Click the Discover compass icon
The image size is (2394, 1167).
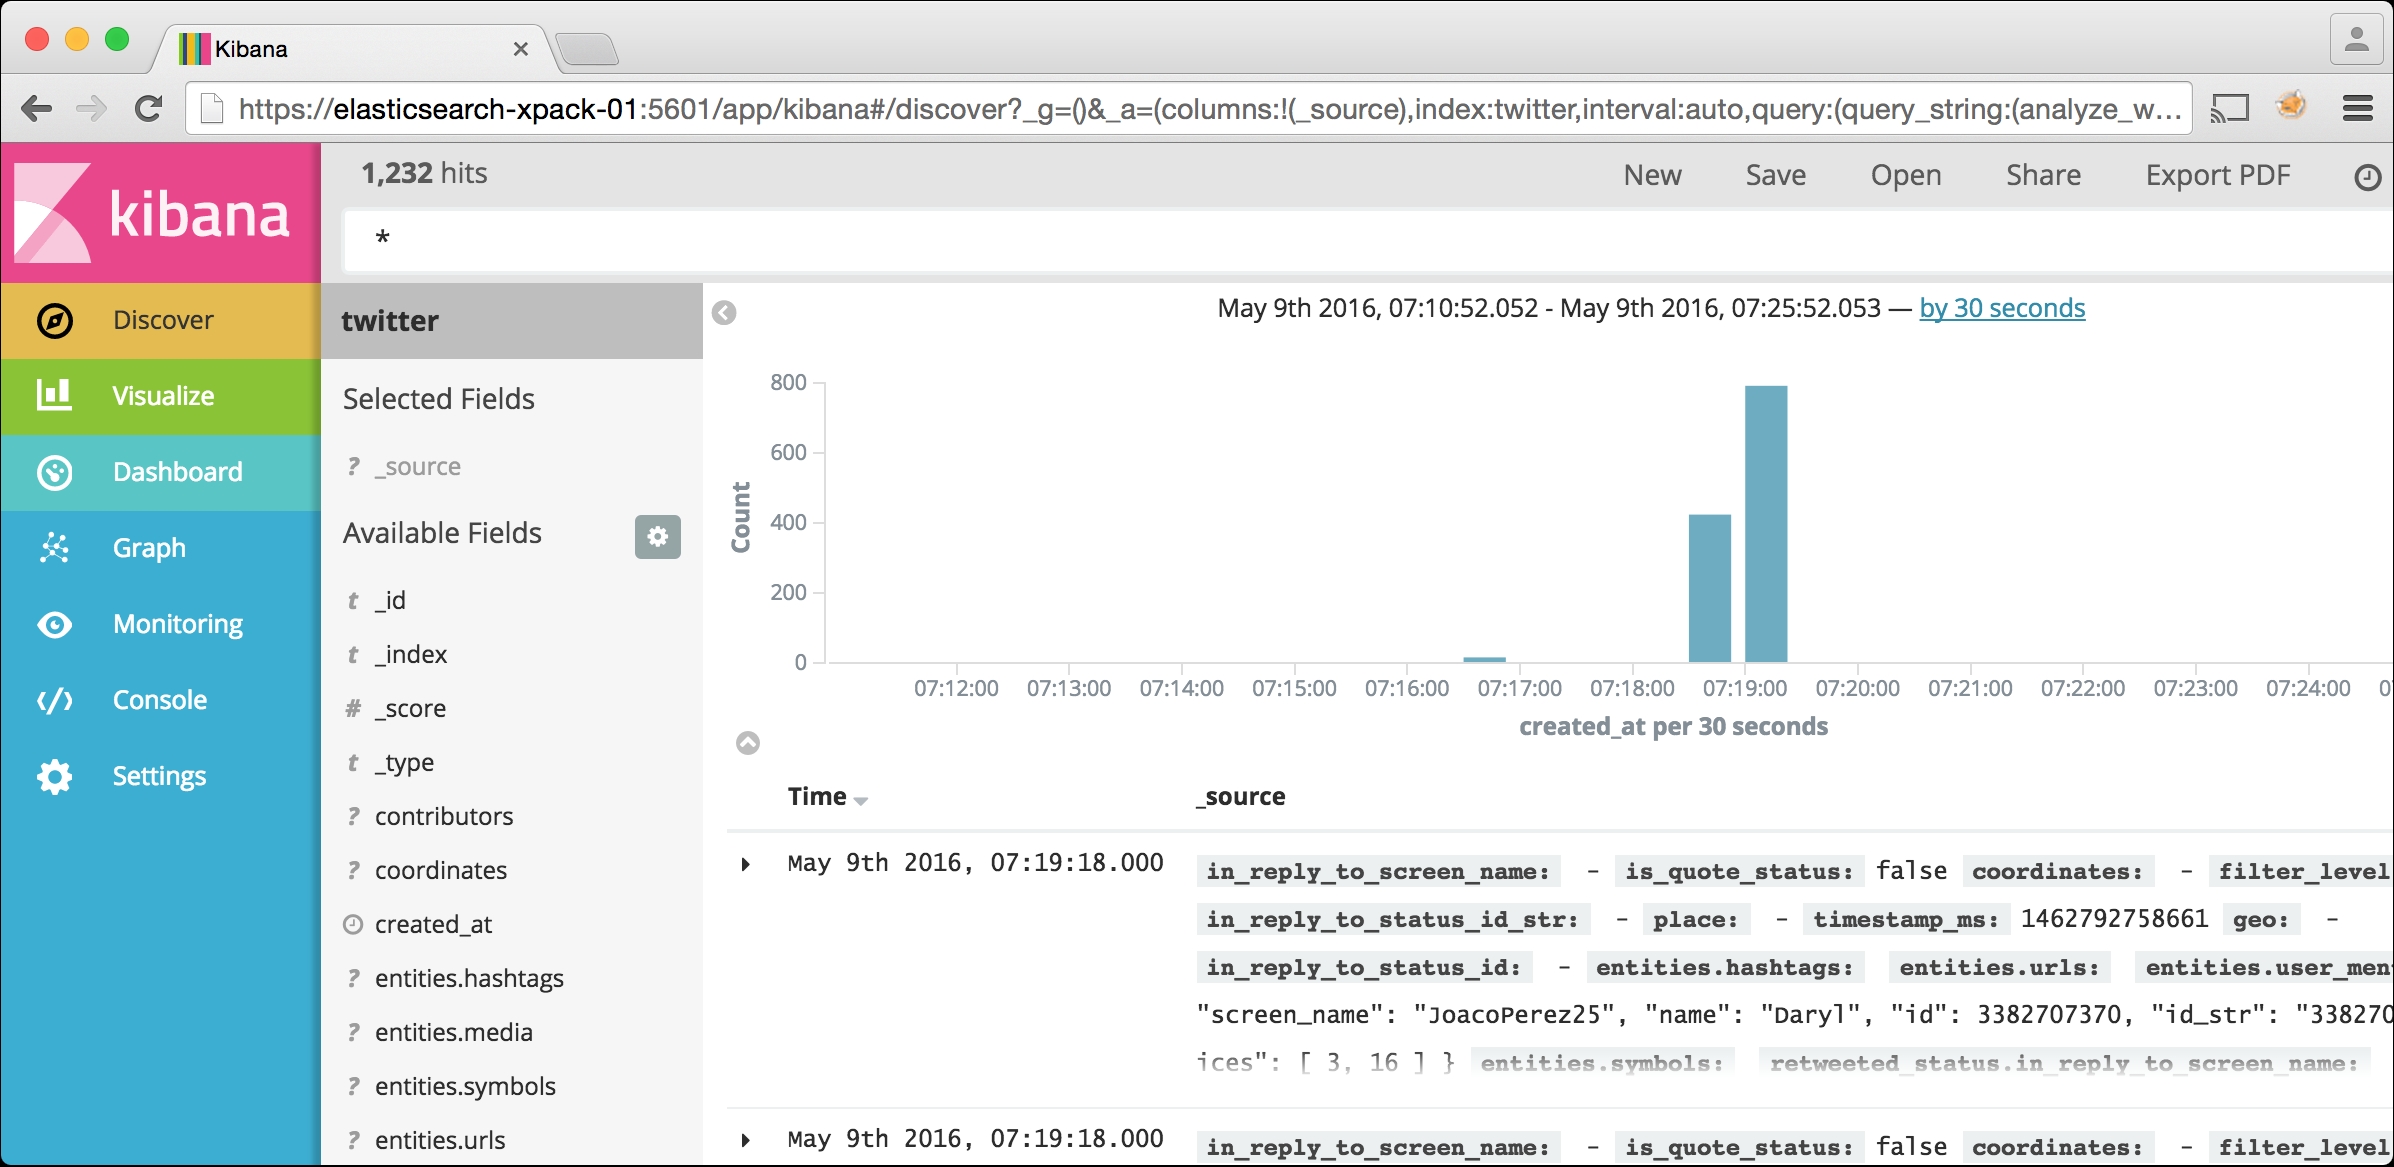(55, 320)
